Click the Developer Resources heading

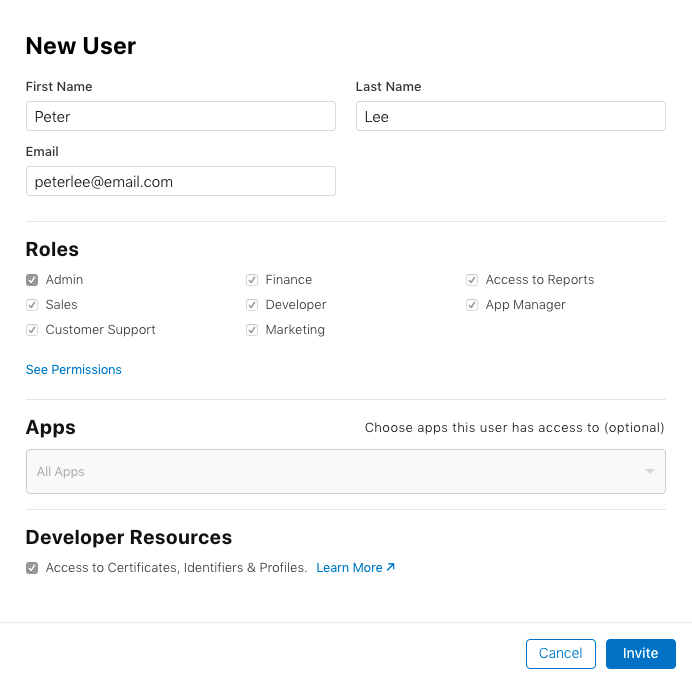[x=129, y=537]
